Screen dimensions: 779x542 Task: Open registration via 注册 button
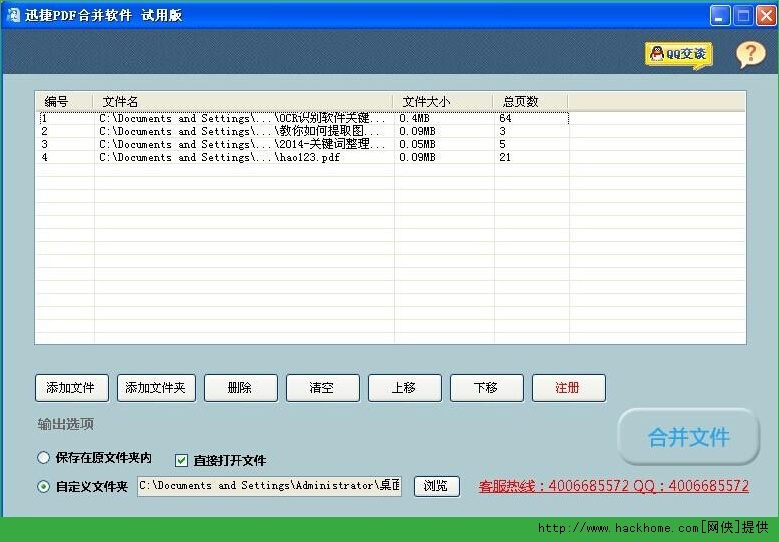[x=568, y=388]
